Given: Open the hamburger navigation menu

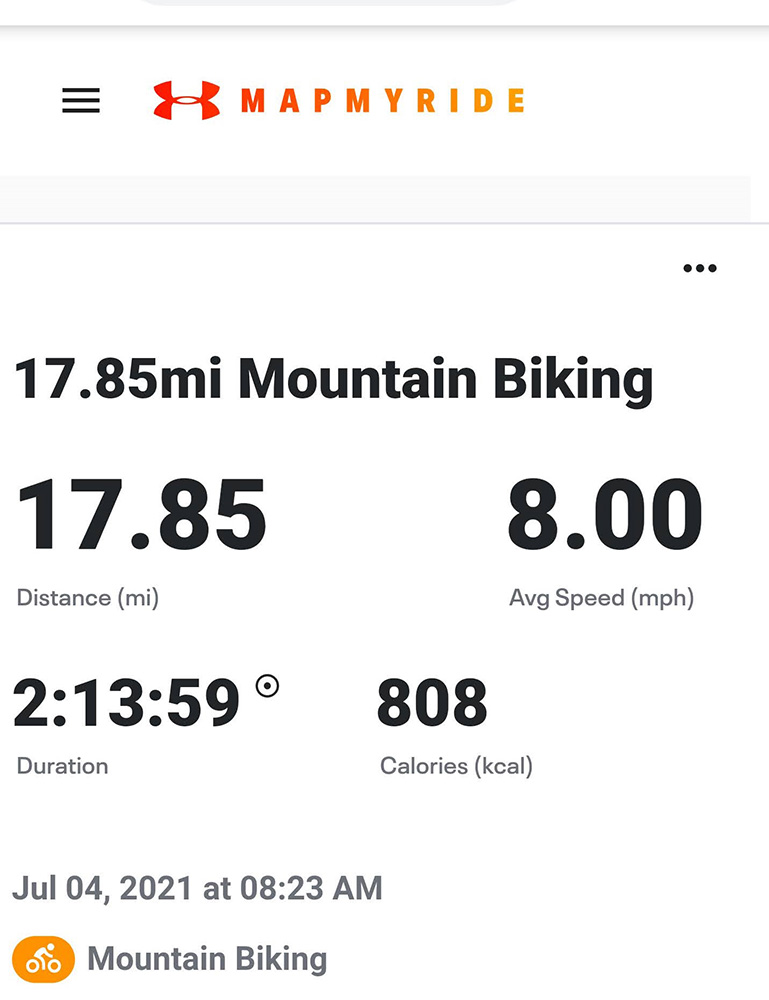Looking at the screenshot, I should 81,100.
